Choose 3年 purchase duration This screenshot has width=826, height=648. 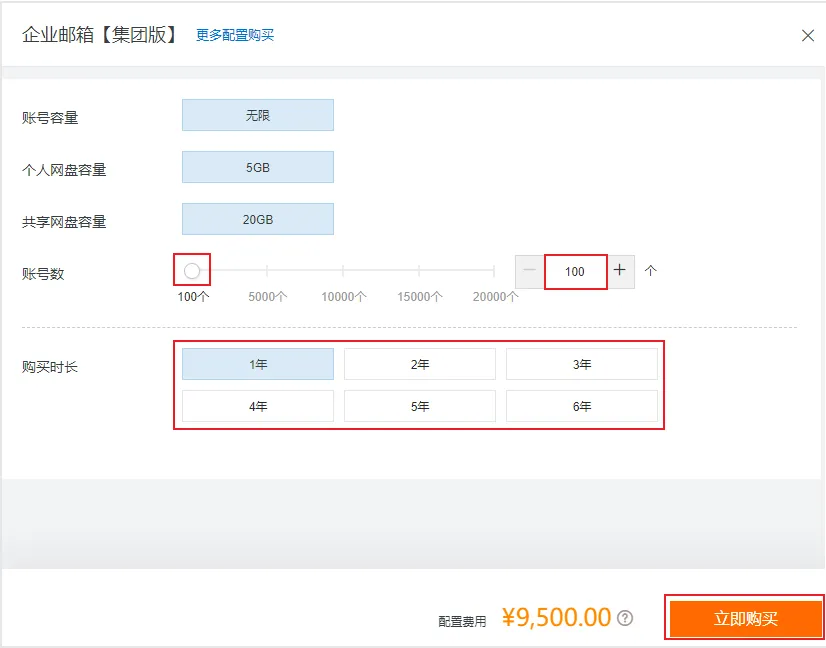[x=581, y=363]
